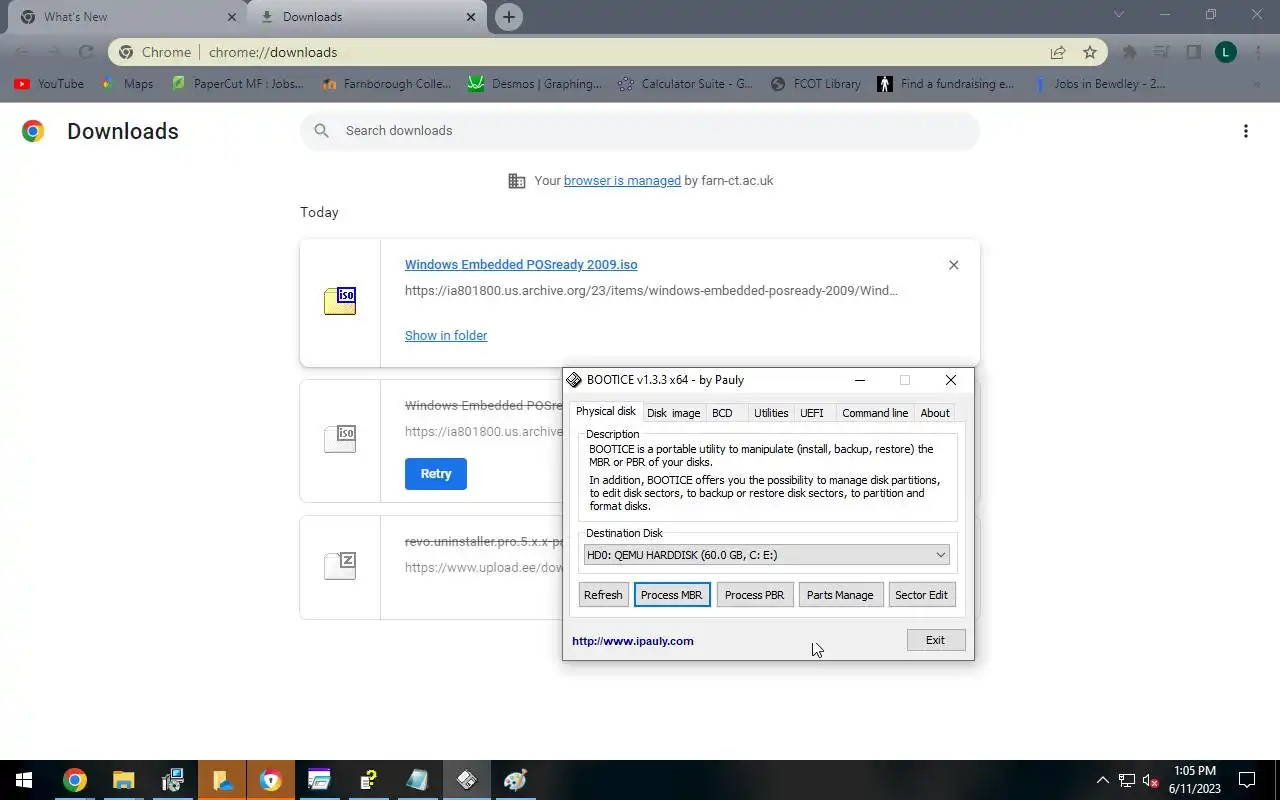
Task: Open the ipauly.com link
Action: tap(633, 641)
